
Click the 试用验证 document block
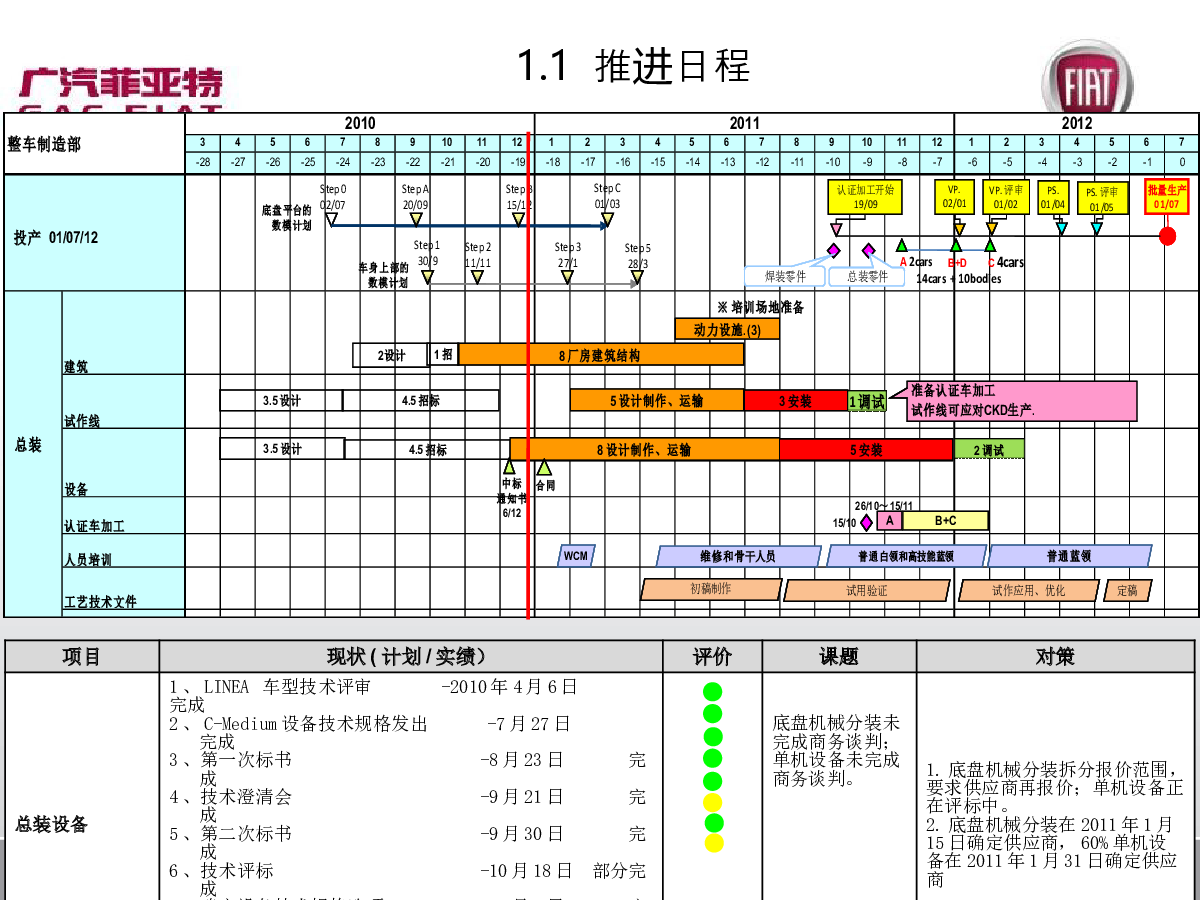point(867,590)
